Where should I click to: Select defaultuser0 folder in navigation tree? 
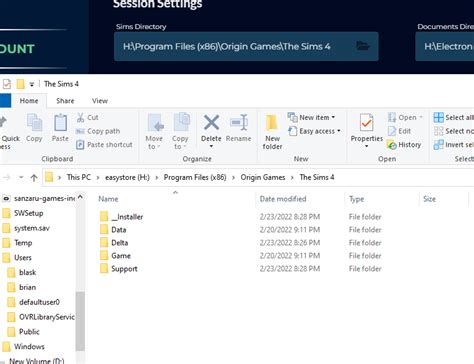[x=39, y=302]
